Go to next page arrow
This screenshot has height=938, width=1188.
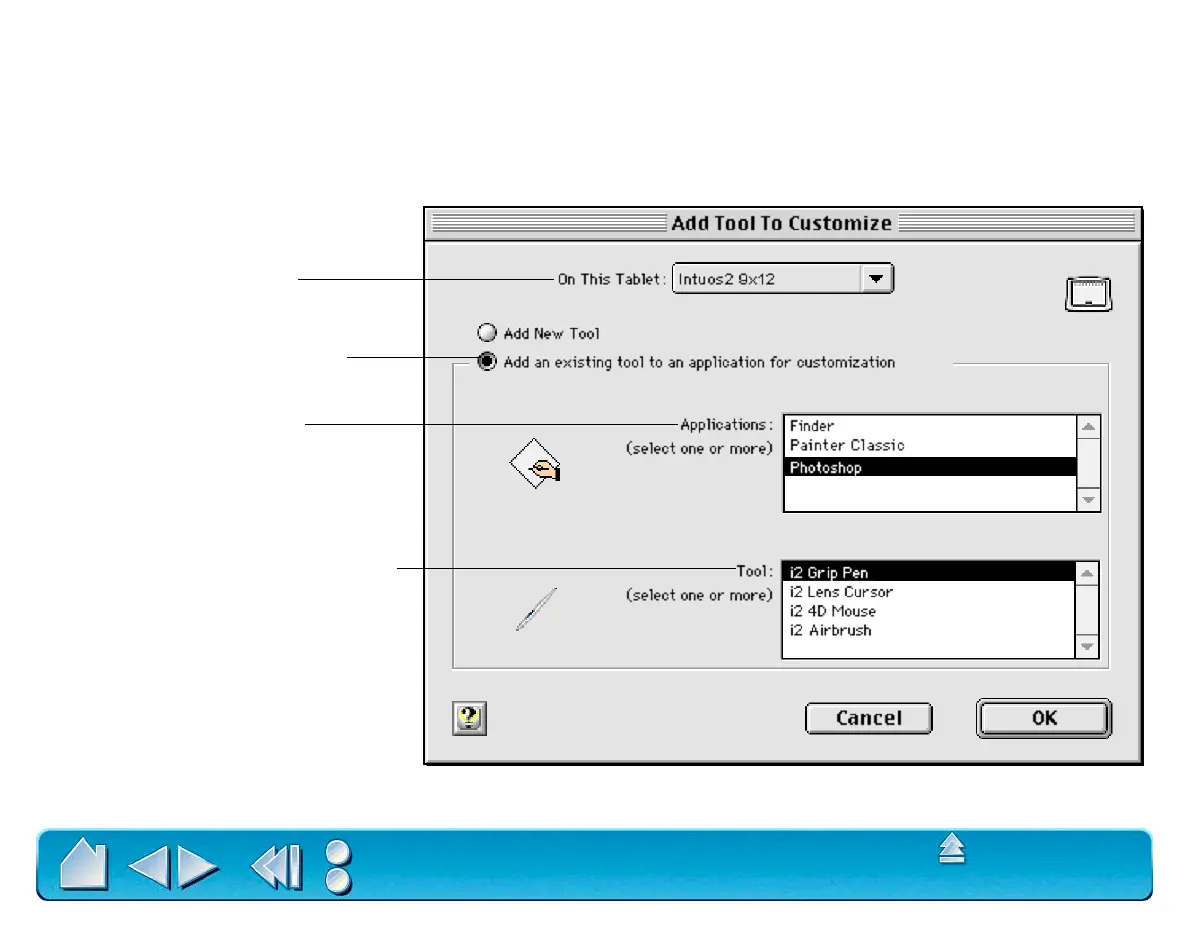point(199,866)
